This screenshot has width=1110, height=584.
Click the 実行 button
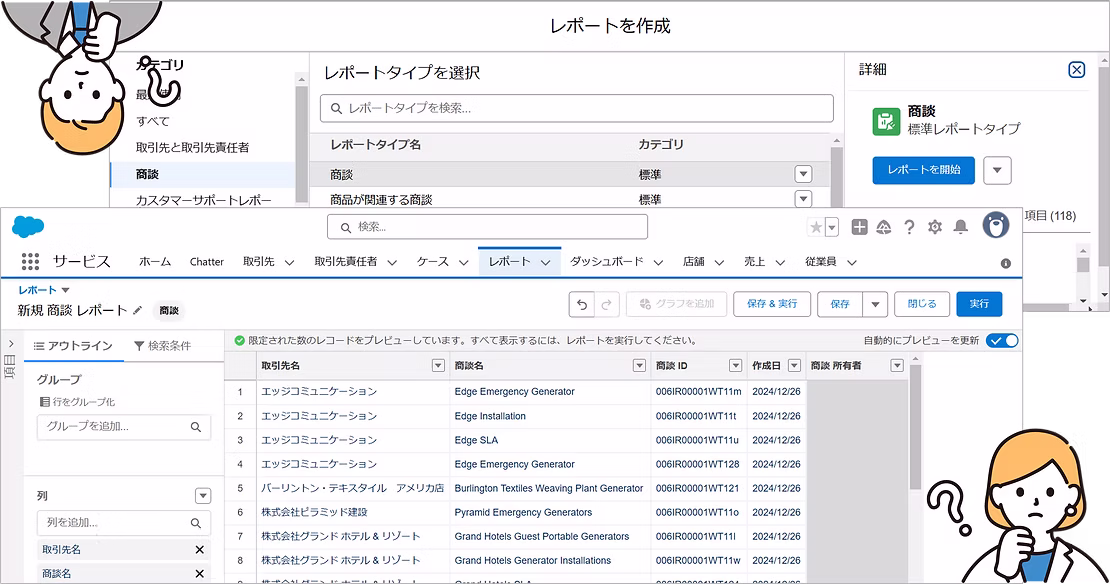point(979,304)
